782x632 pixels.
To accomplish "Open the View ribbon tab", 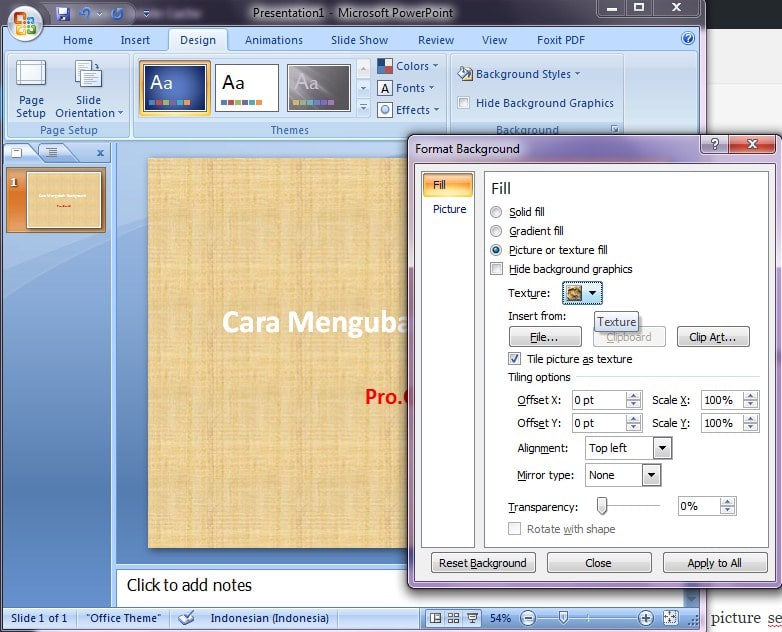I will [x=494, y=40].
